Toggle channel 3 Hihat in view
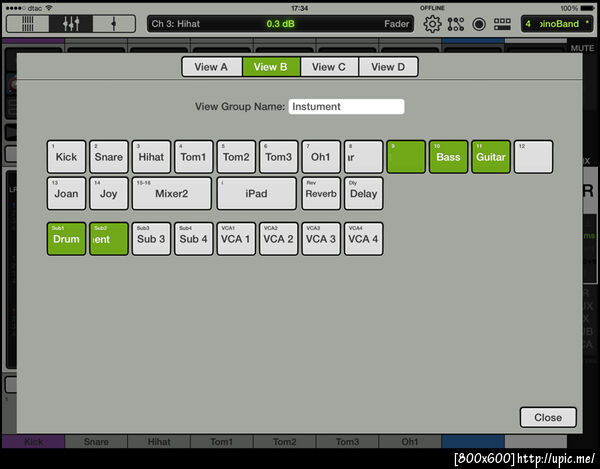 [151, 157]
